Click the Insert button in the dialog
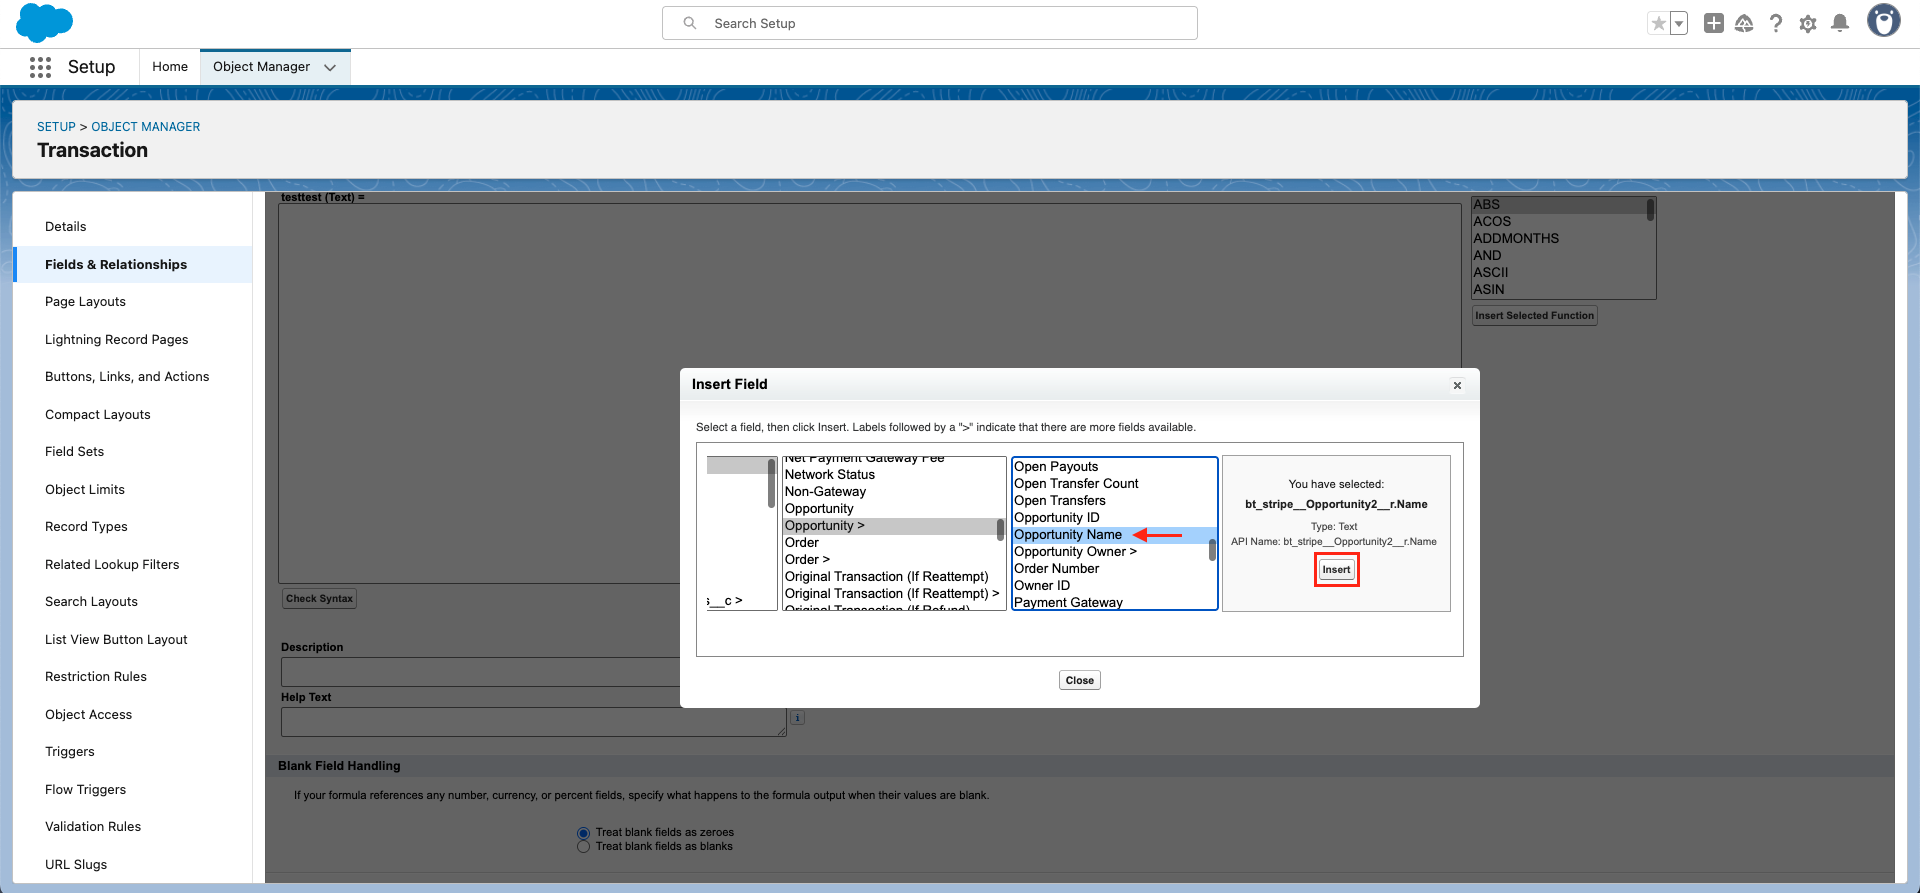 [1336, 570]
